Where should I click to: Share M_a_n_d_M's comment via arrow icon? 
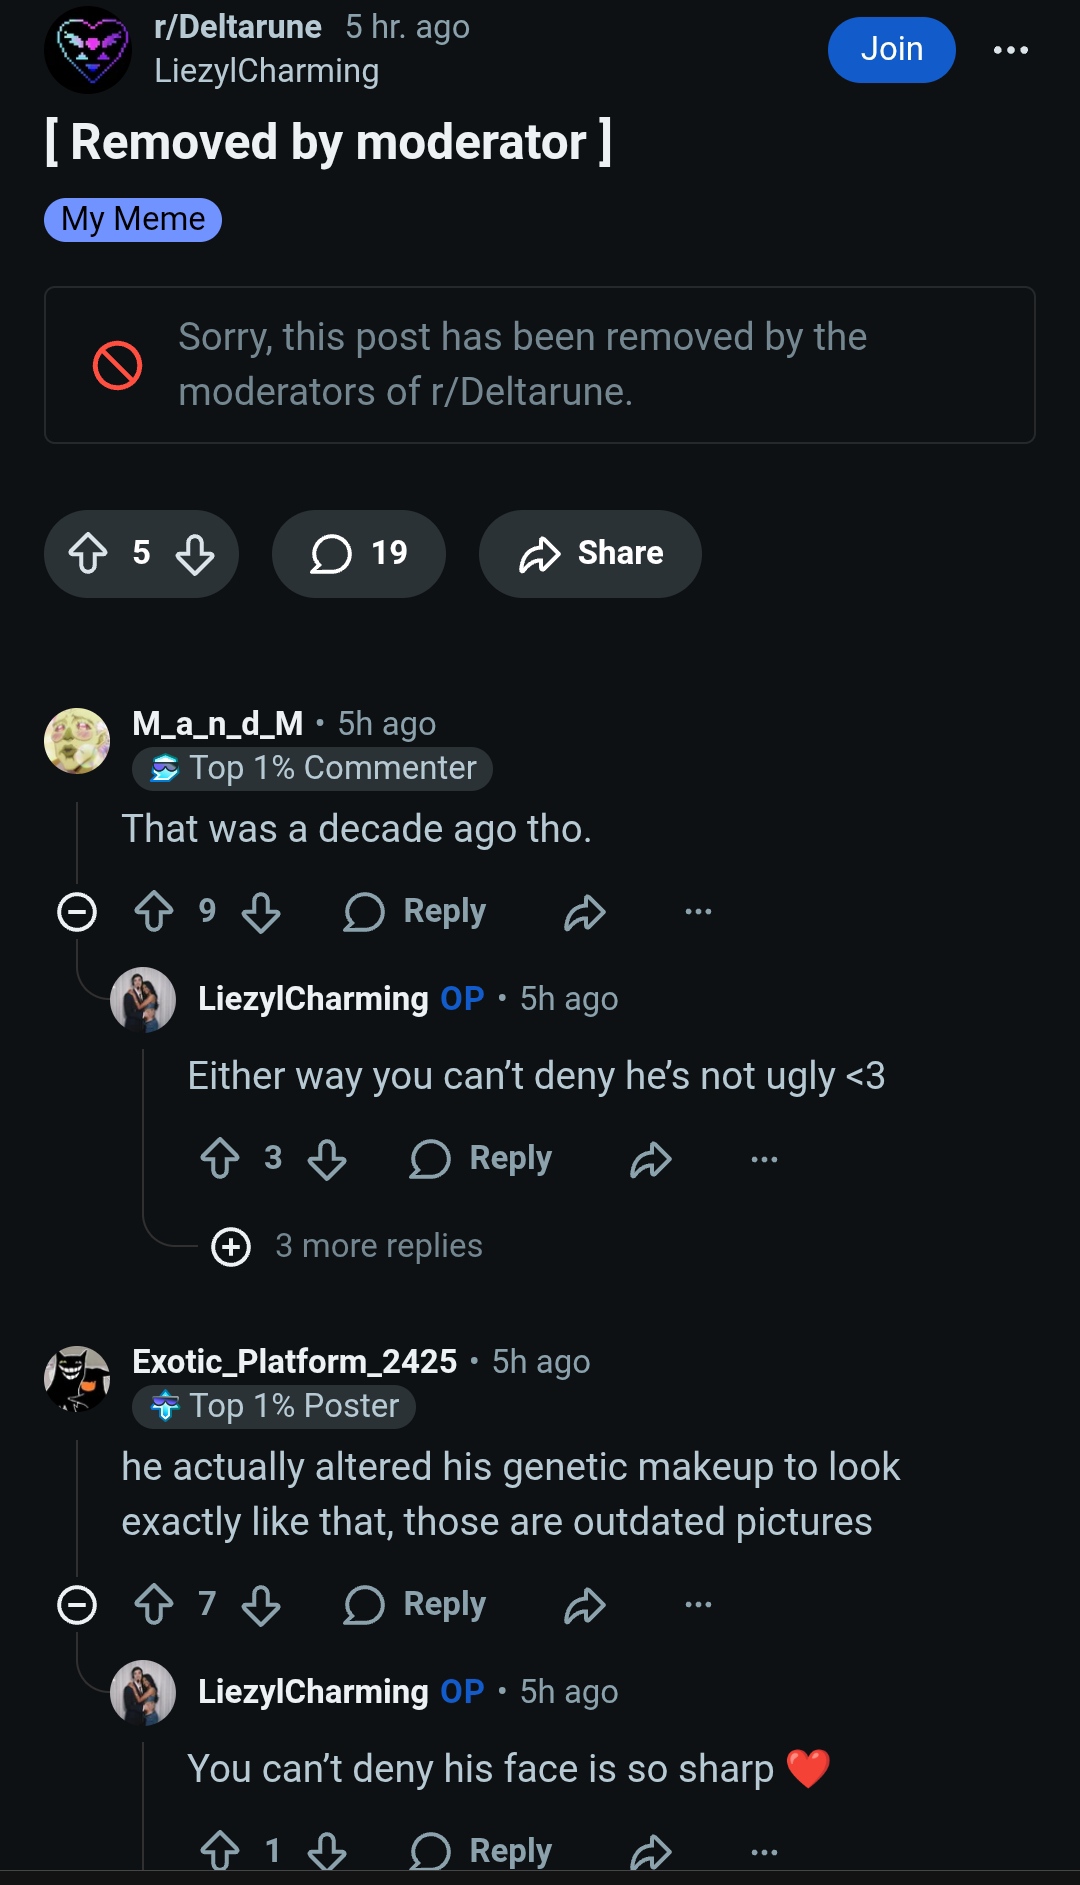[x=585, y=912]
